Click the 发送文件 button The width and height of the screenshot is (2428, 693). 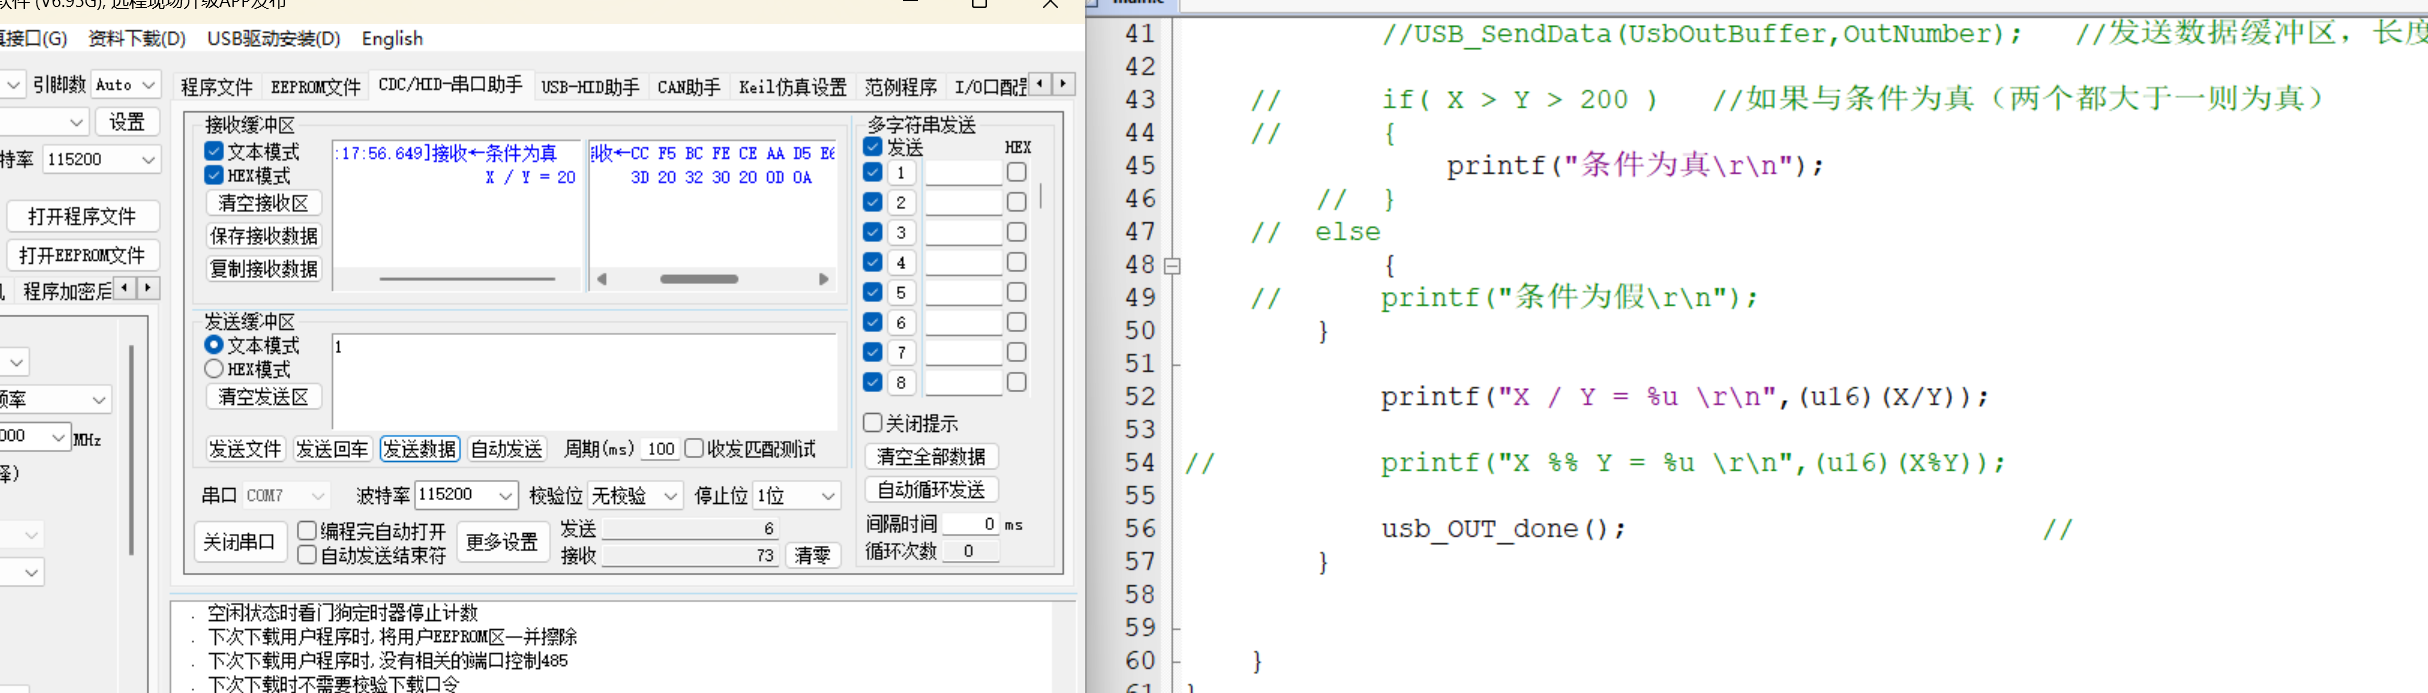(245, 449)
